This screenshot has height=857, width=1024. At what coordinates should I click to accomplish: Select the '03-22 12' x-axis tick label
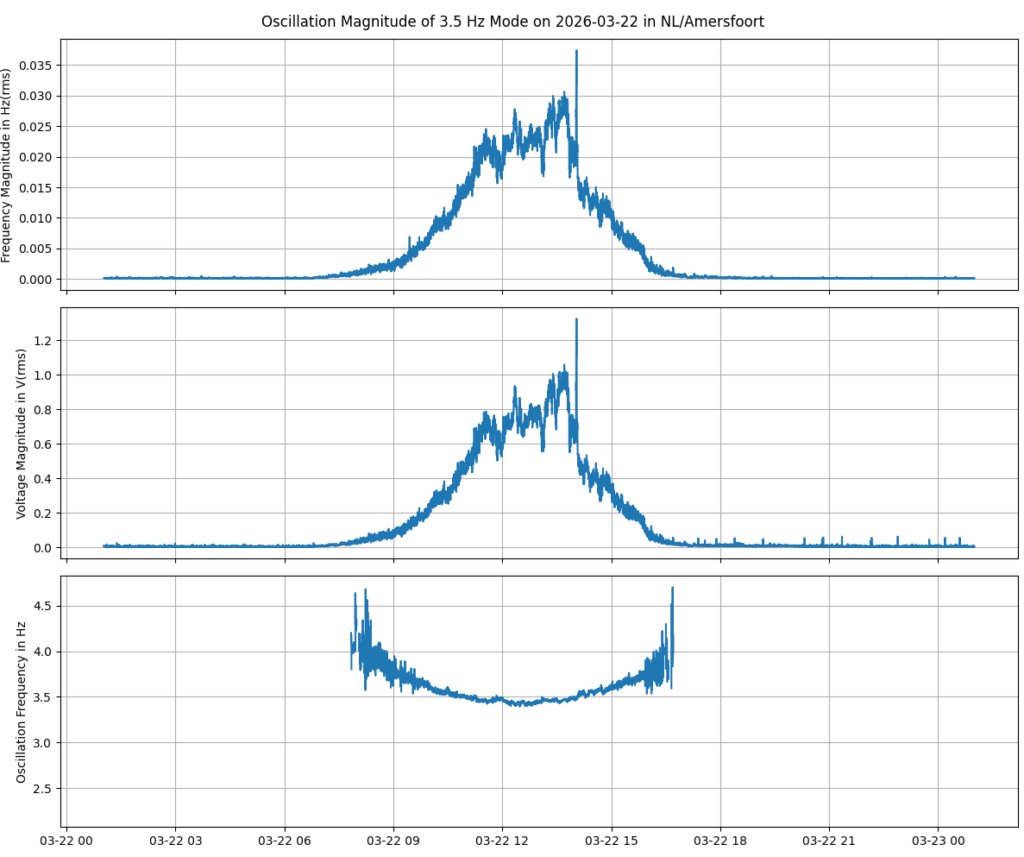(502, 842)
